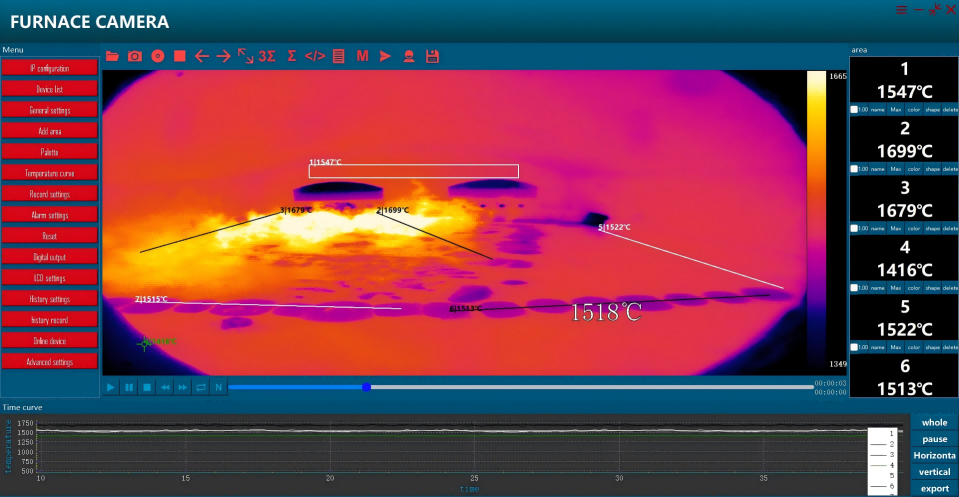
Task: Open Online device menu item
Action: pos(50,341)
